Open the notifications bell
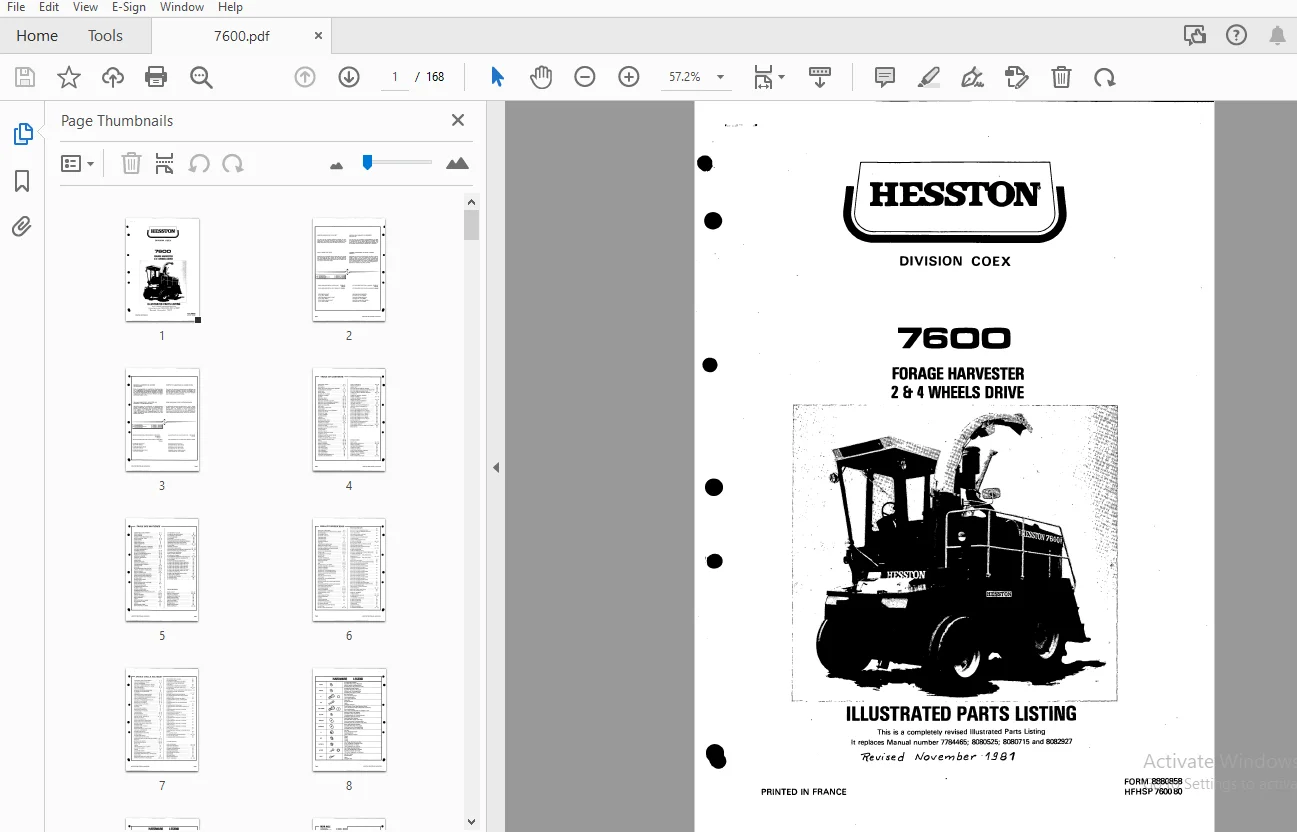Image resolution: width=1297 pixels, height=832 pixels. [1277, 36]
